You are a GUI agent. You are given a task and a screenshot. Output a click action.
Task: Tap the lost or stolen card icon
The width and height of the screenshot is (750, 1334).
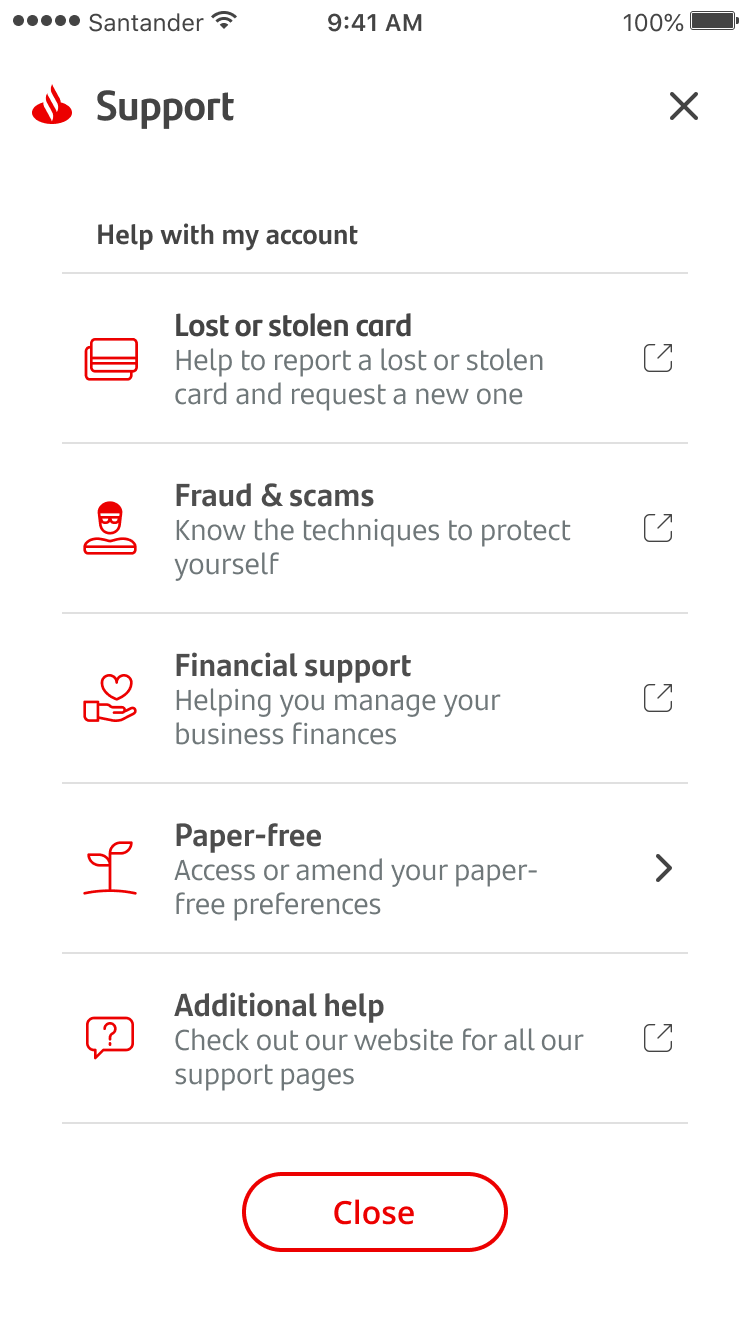[x=110, y=359]
